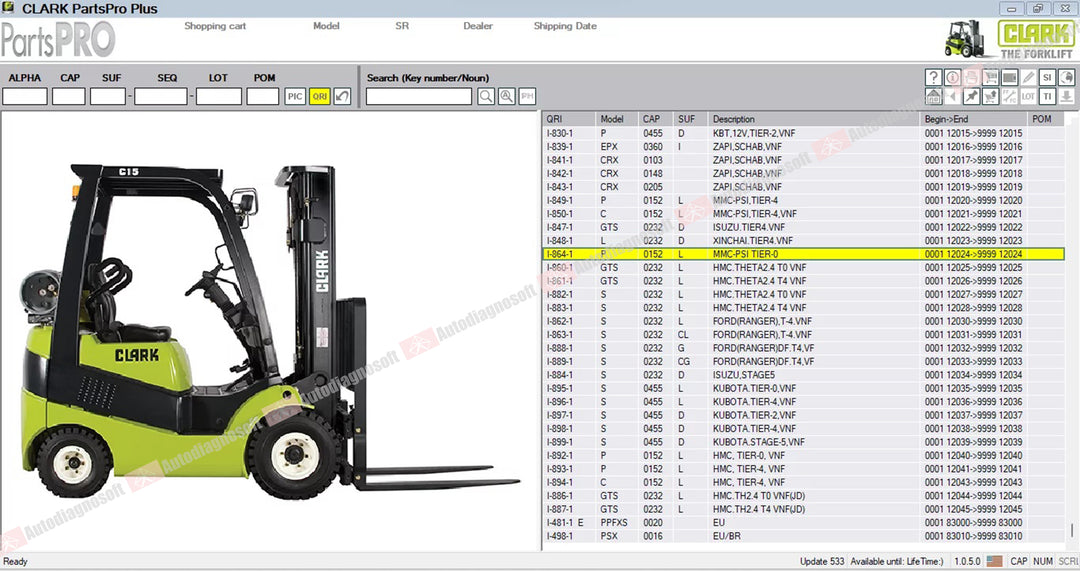Click the PH button next to search

coord(527,96)
